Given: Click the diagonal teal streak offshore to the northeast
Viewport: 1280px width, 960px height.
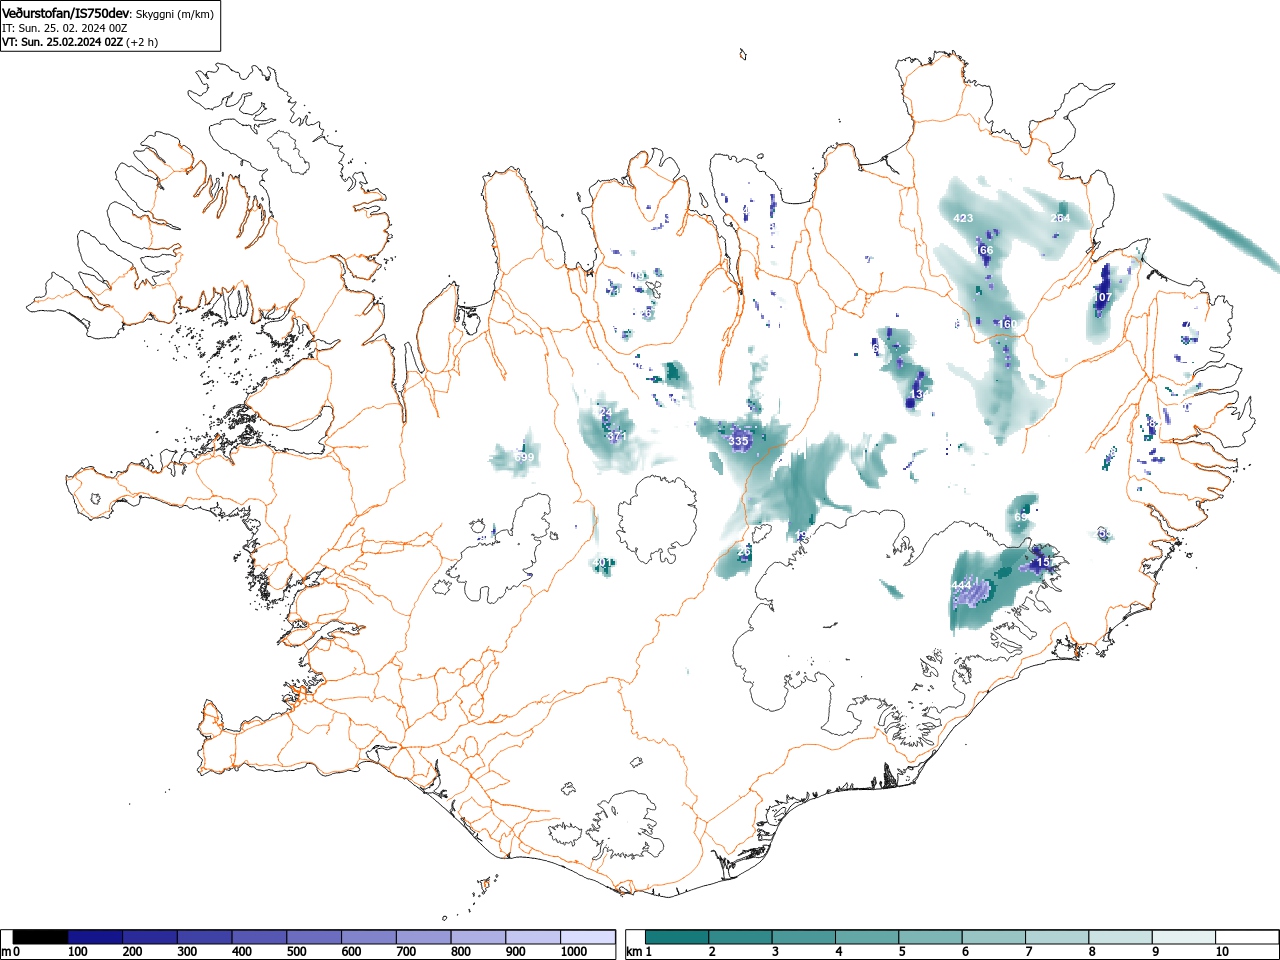Looking at the screenshot, I should [x=1222, y=231].
